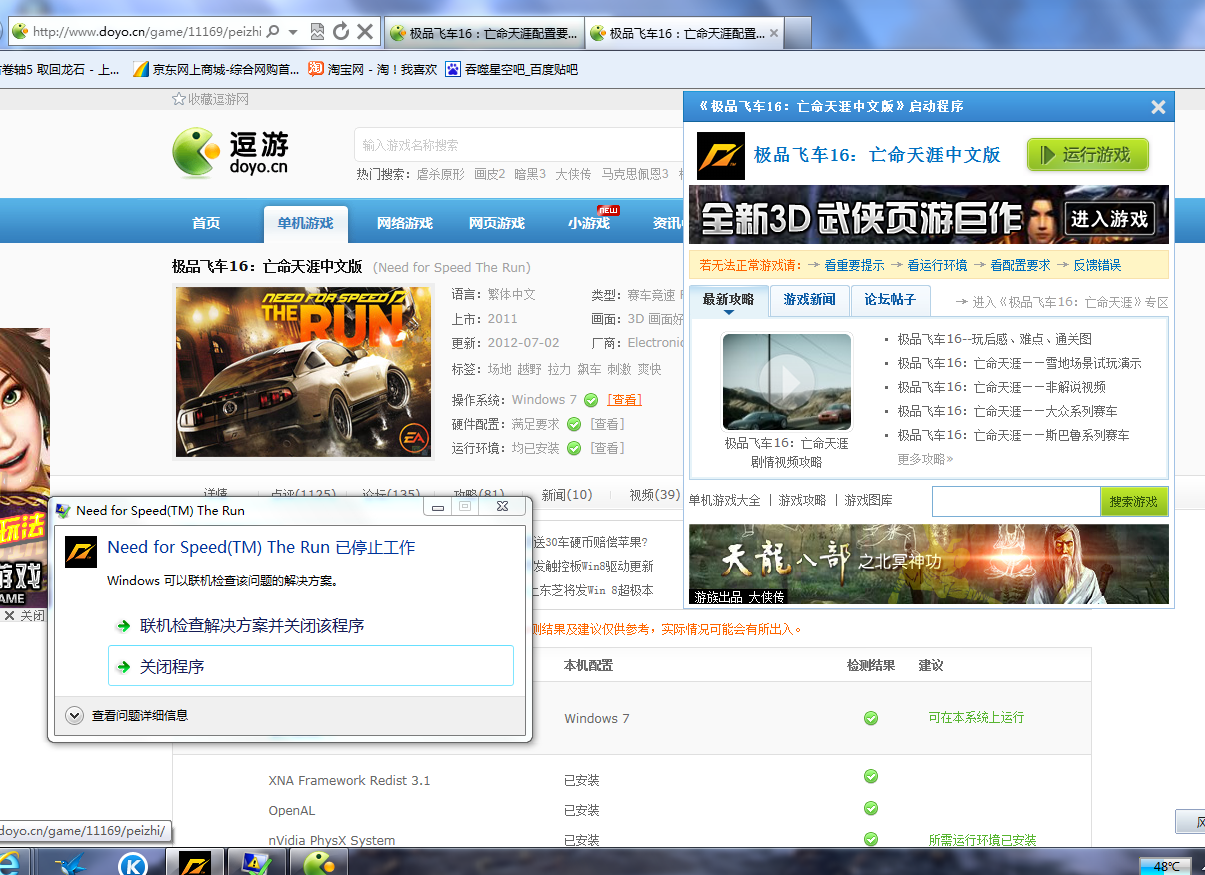Click the green check in XNA Framework row
The image size is (1205, 875).
point(871,776)
